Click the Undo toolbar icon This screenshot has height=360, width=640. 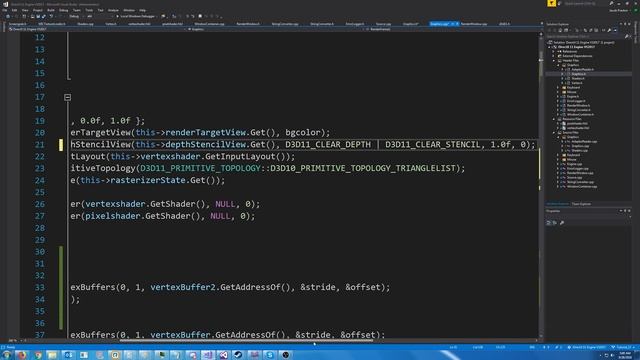tap(51, 16)
